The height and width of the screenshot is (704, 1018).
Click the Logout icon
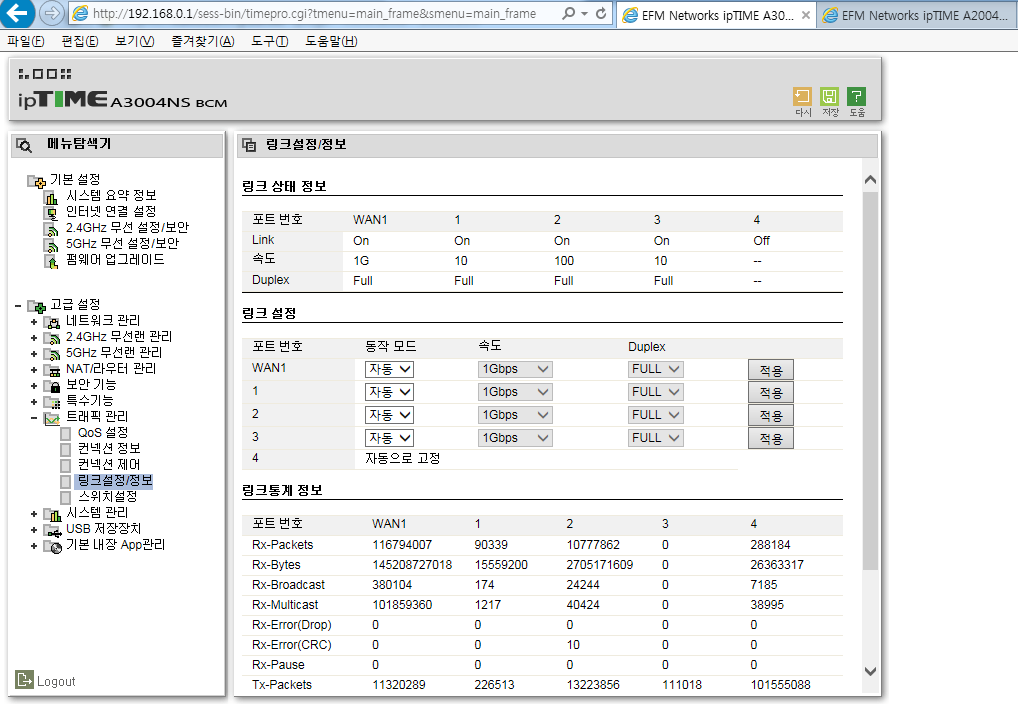(24, 679)
